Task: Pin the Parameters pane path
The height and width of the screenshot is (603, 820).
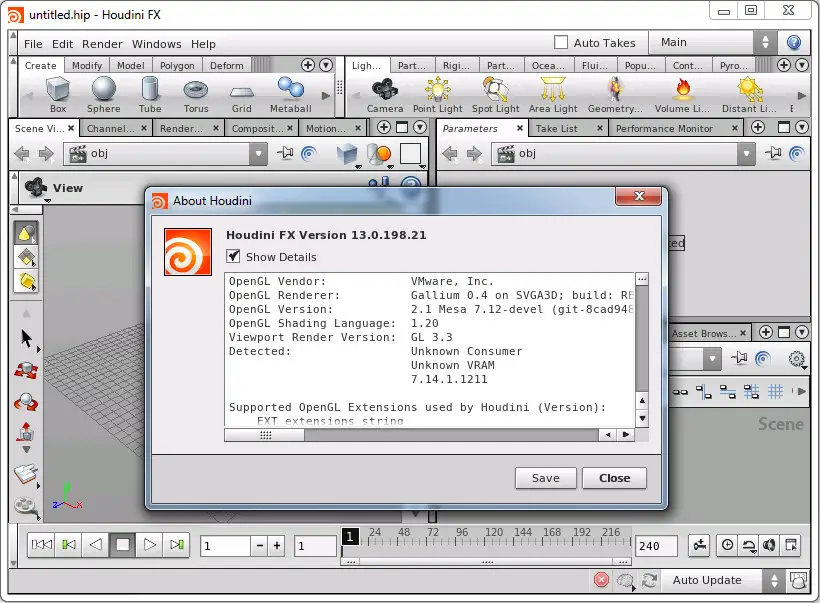Action: click(x=772, y=153)
